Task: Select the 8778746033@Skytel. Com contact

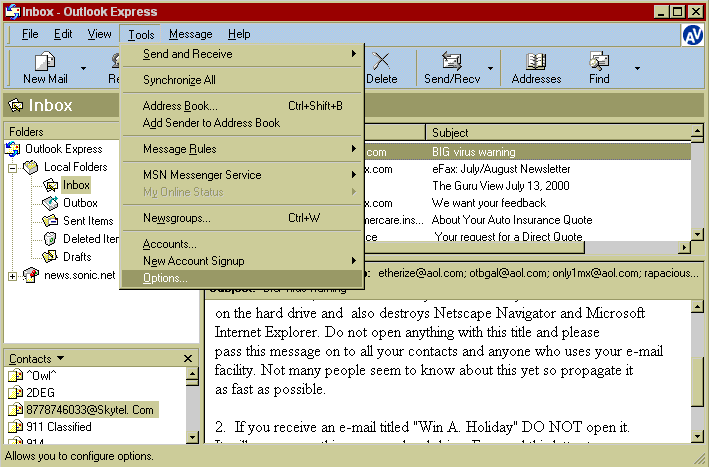Action: 90,410
